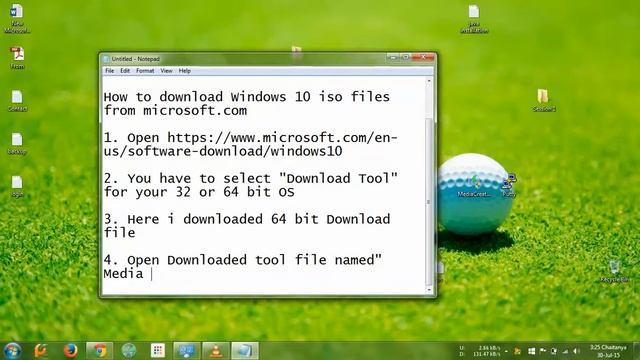This screenshot has width=640, height=360.
Task: Minimize the Notepad window
Action: click(x=393, y=58)
